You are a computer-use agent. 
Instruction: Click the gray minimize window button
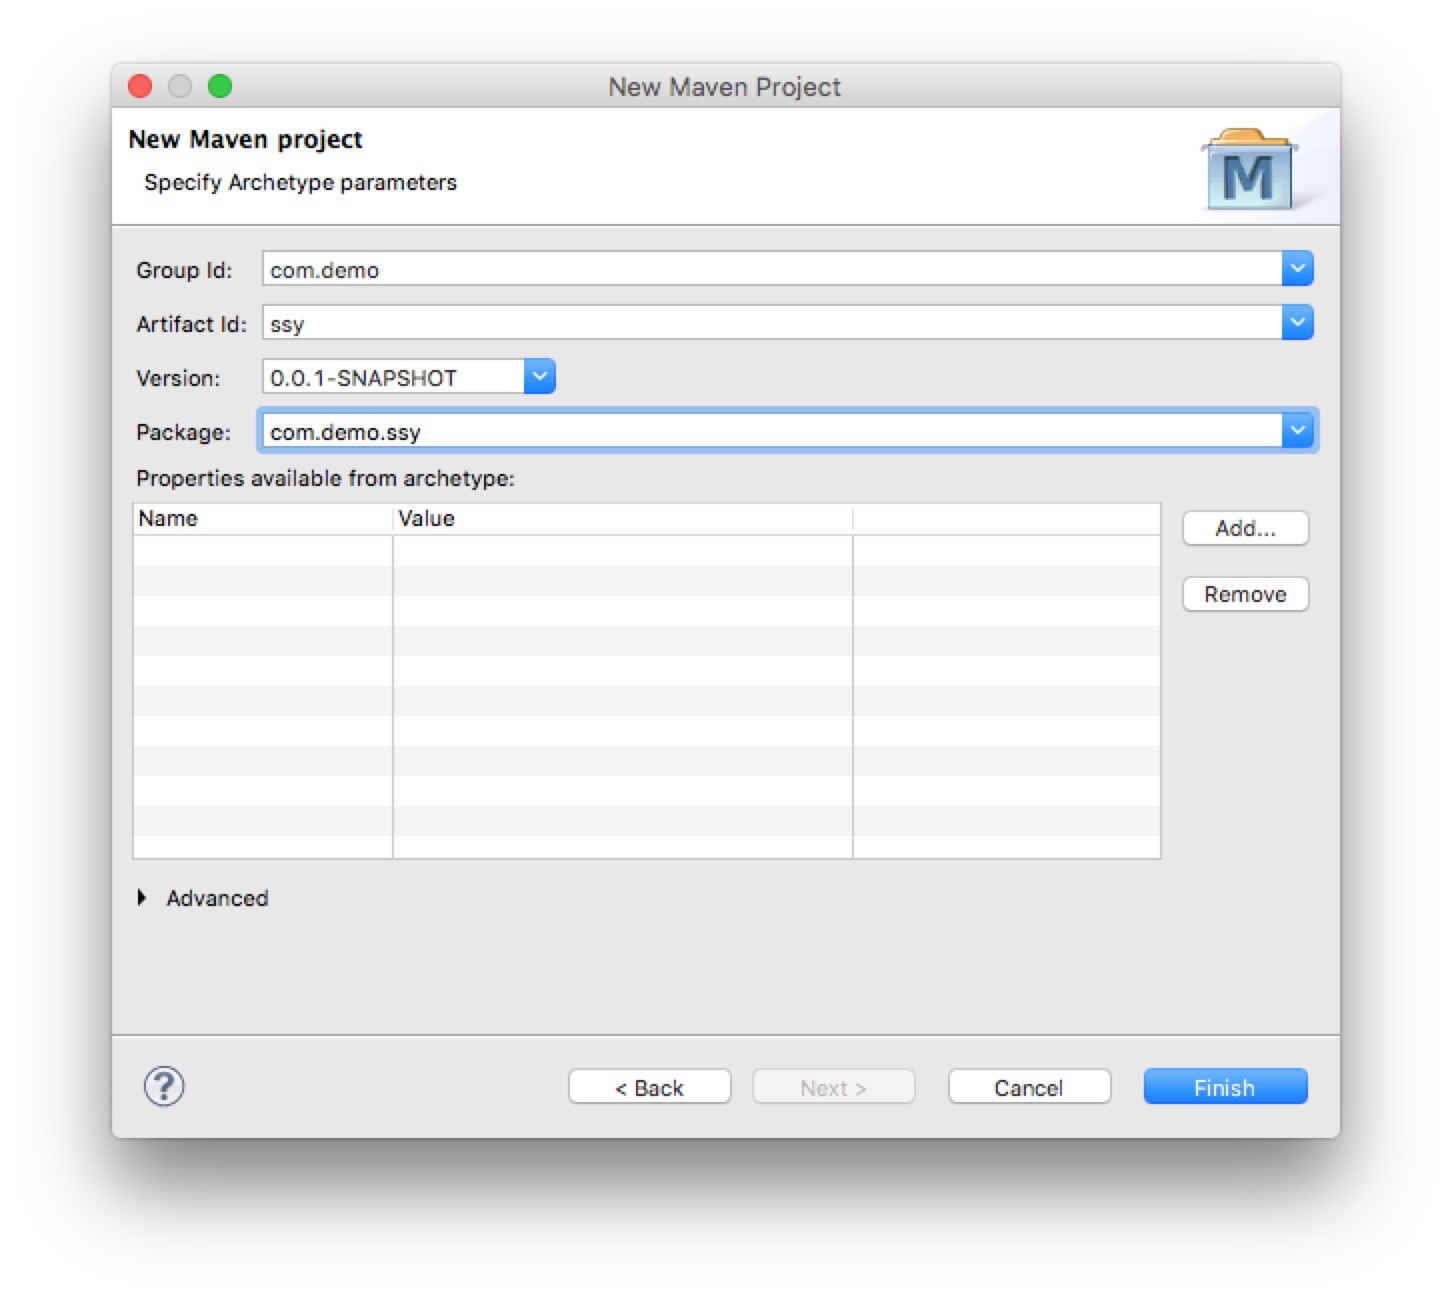point(180,86)
